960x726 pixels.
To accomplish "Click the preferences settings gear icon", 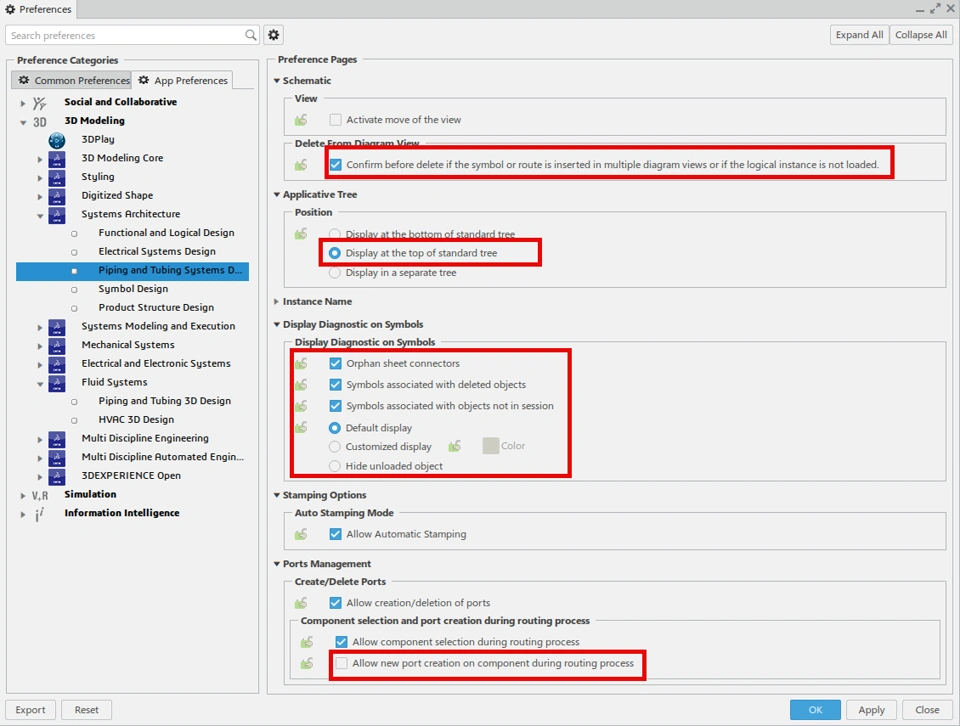I will pyautogui.click(x=274, y=35).
